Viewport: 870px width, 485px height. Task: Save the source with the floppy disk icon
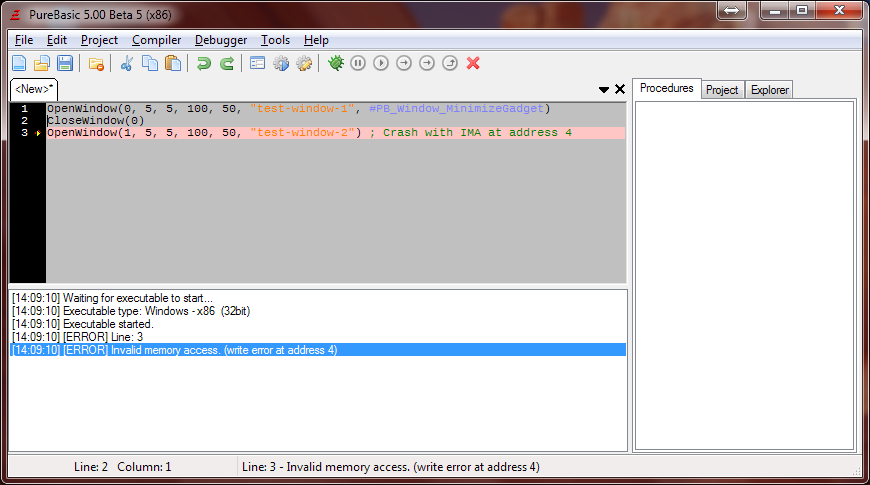65,64
